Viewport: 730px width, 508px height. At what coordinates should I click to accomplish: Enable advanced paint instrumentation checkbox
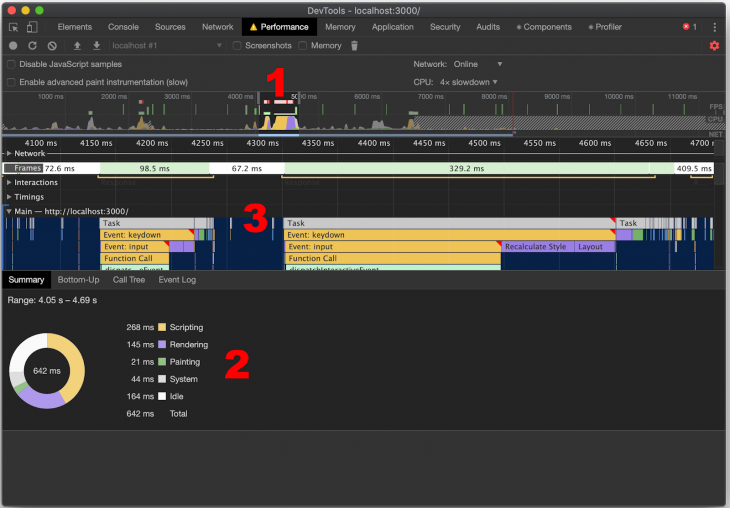pos(12,81)
